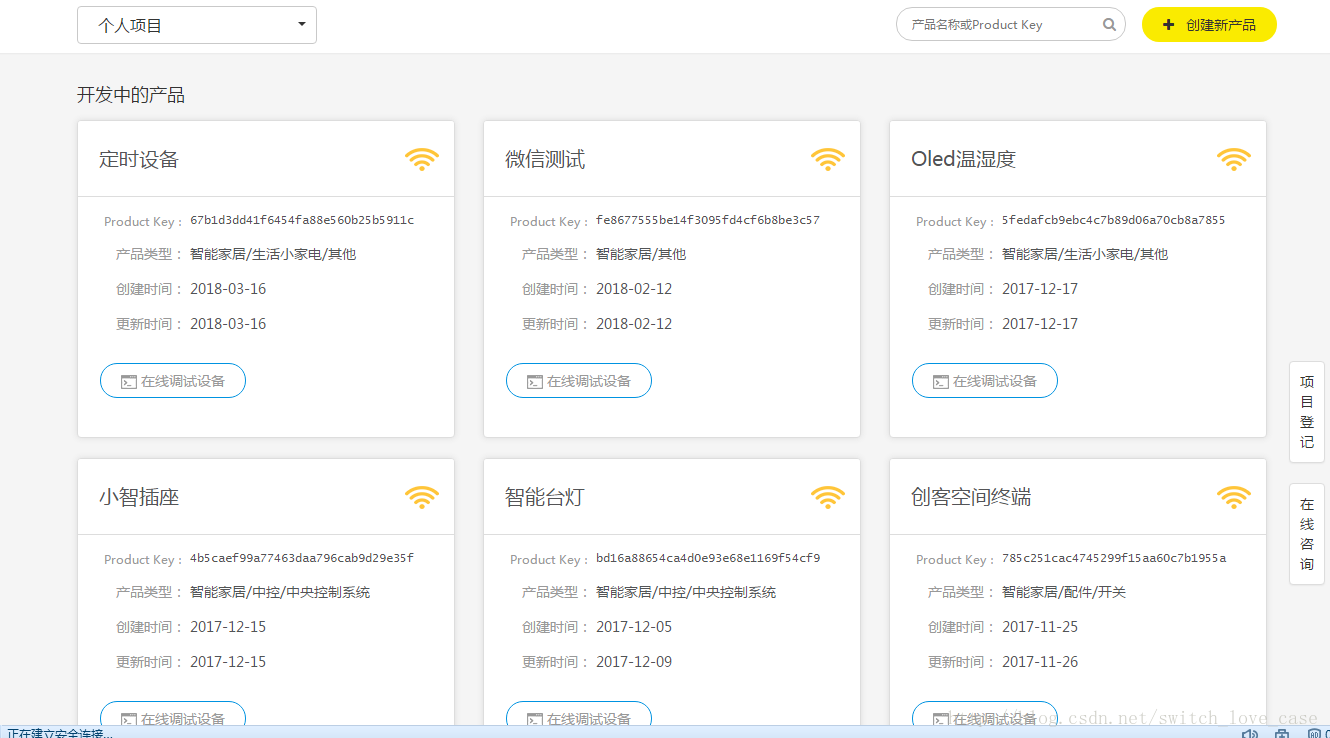Image resolution: width=1330 pixels, height=738 pixels.
Task: Click the Wi-Fi icon on 微信测试 card
Action: click(827, 159)
